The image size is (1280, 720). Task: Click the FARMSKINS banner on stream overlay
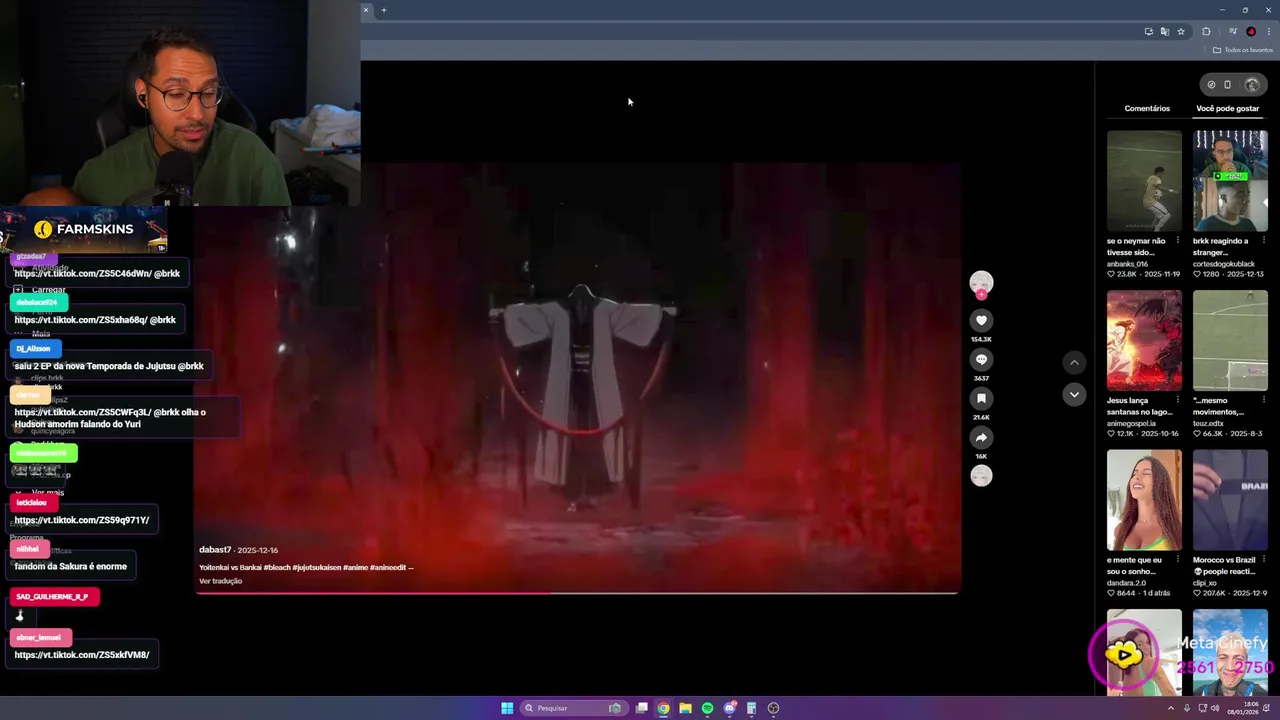84,229
